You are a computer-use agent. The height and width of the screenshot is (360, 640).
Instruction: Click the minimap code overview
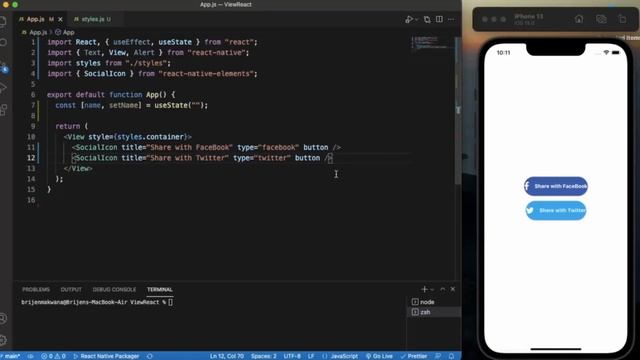pos(432,43)
